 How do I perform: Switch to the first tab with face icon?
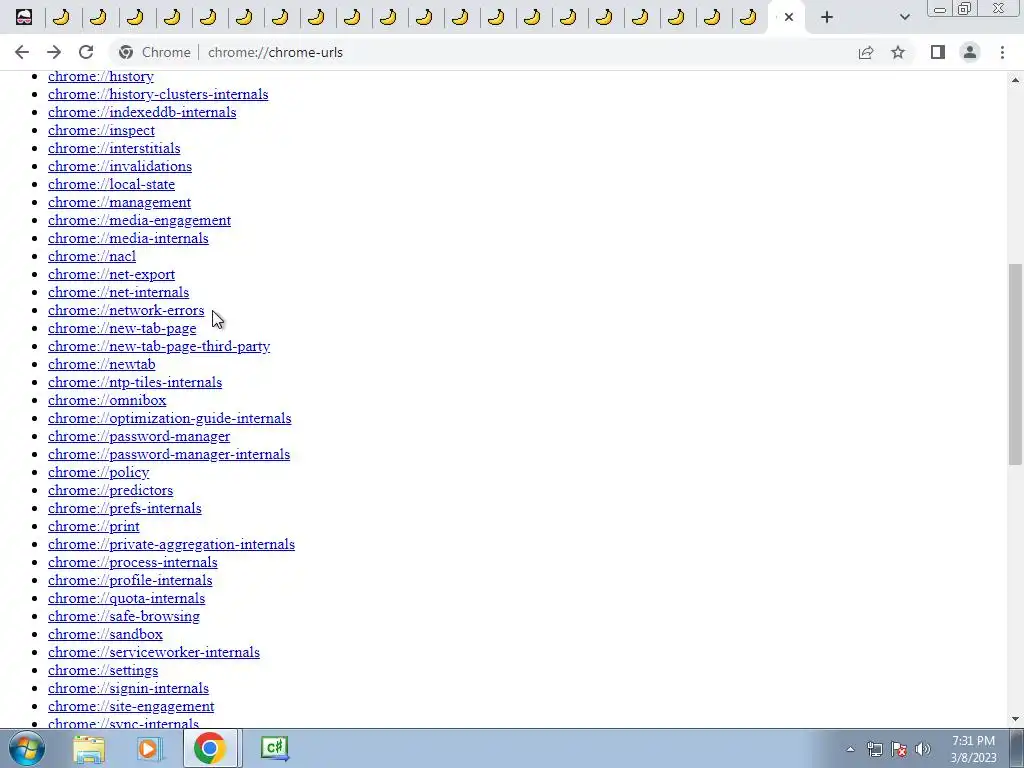point(24,17)
